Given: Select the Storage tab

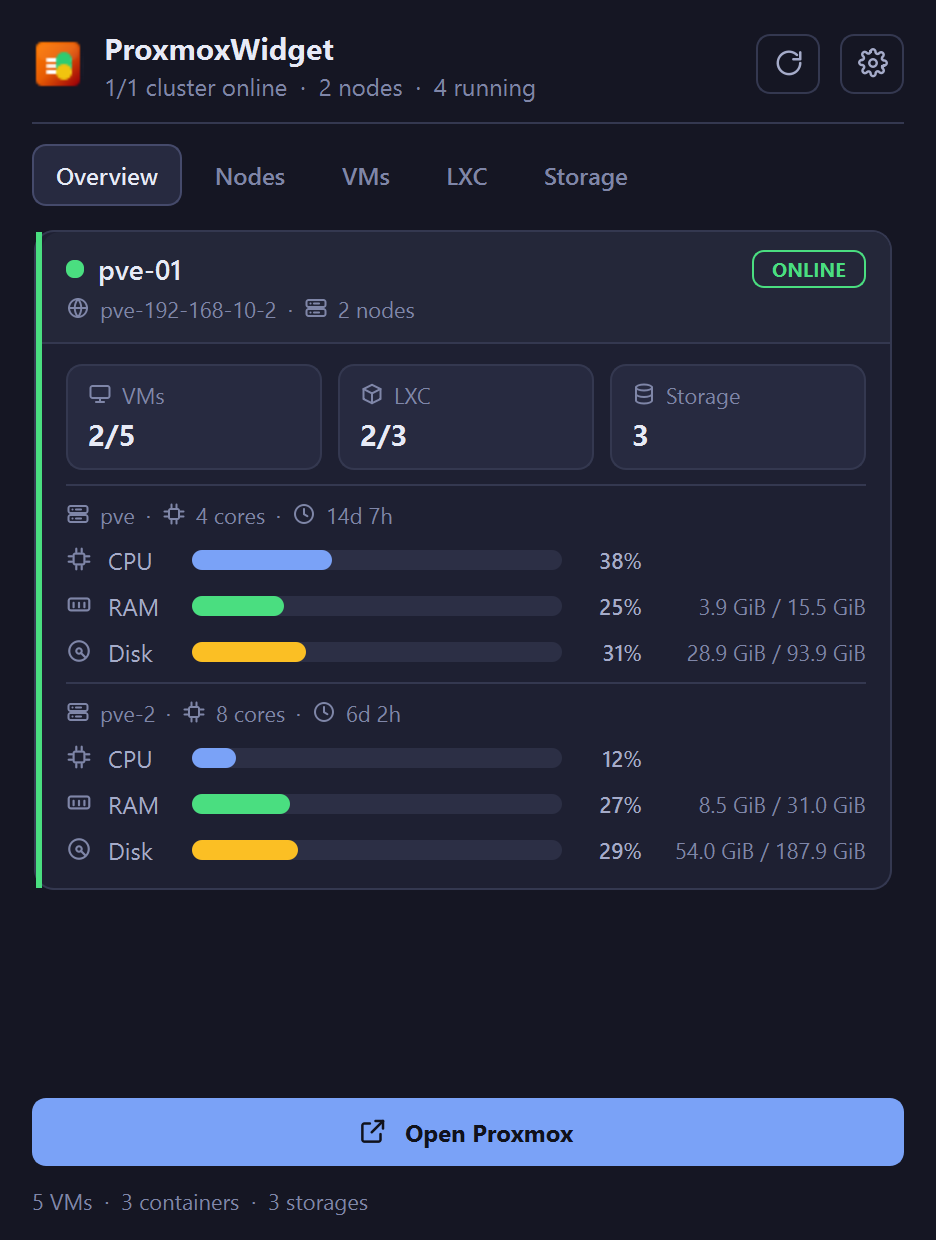Looking at the screenshot, I should 586,176.
